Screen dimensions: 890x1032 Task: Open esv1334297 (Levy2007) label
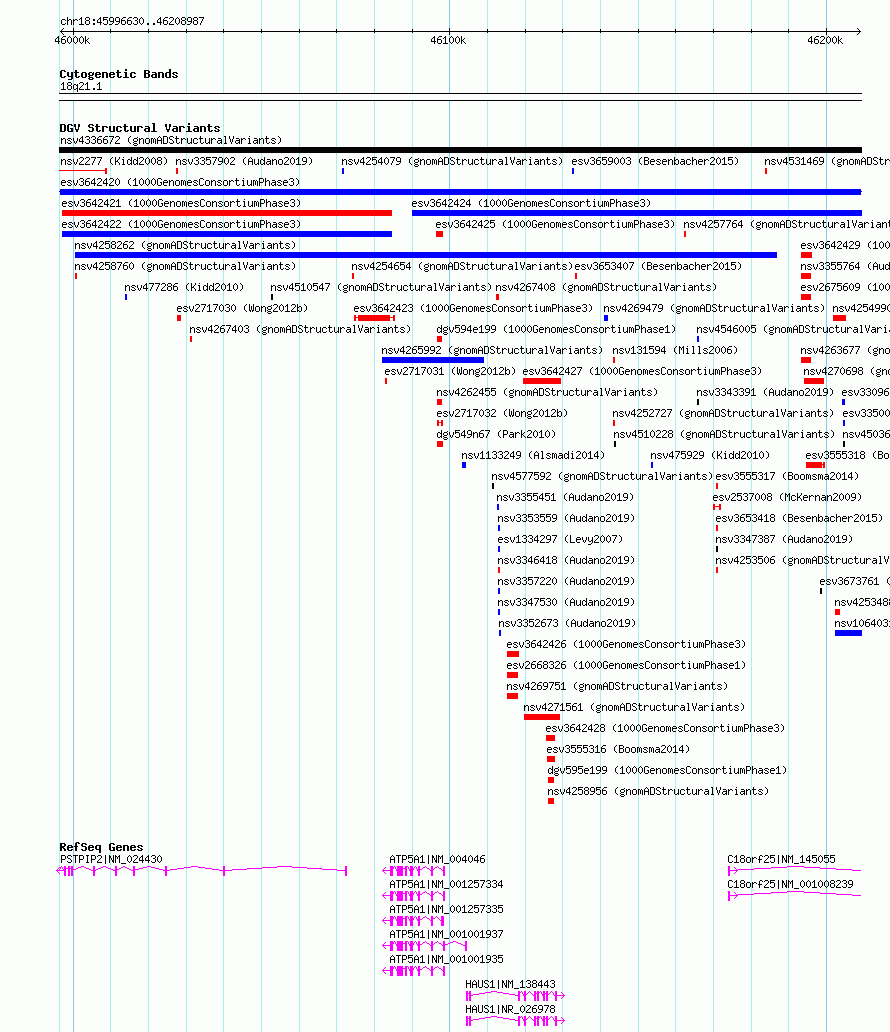560,539
